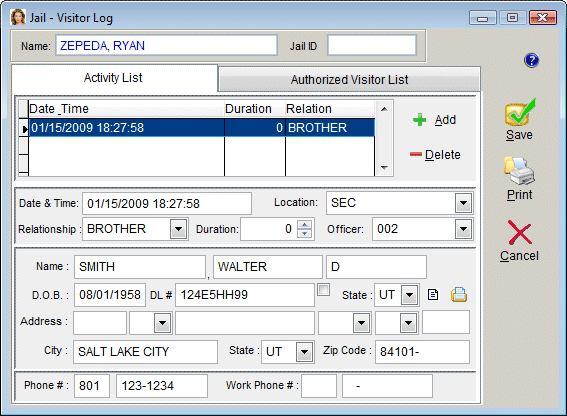Click the D.O.B. field 08/01/1958
This screenshot has height=416, width=567.
(x=110, y=295)
